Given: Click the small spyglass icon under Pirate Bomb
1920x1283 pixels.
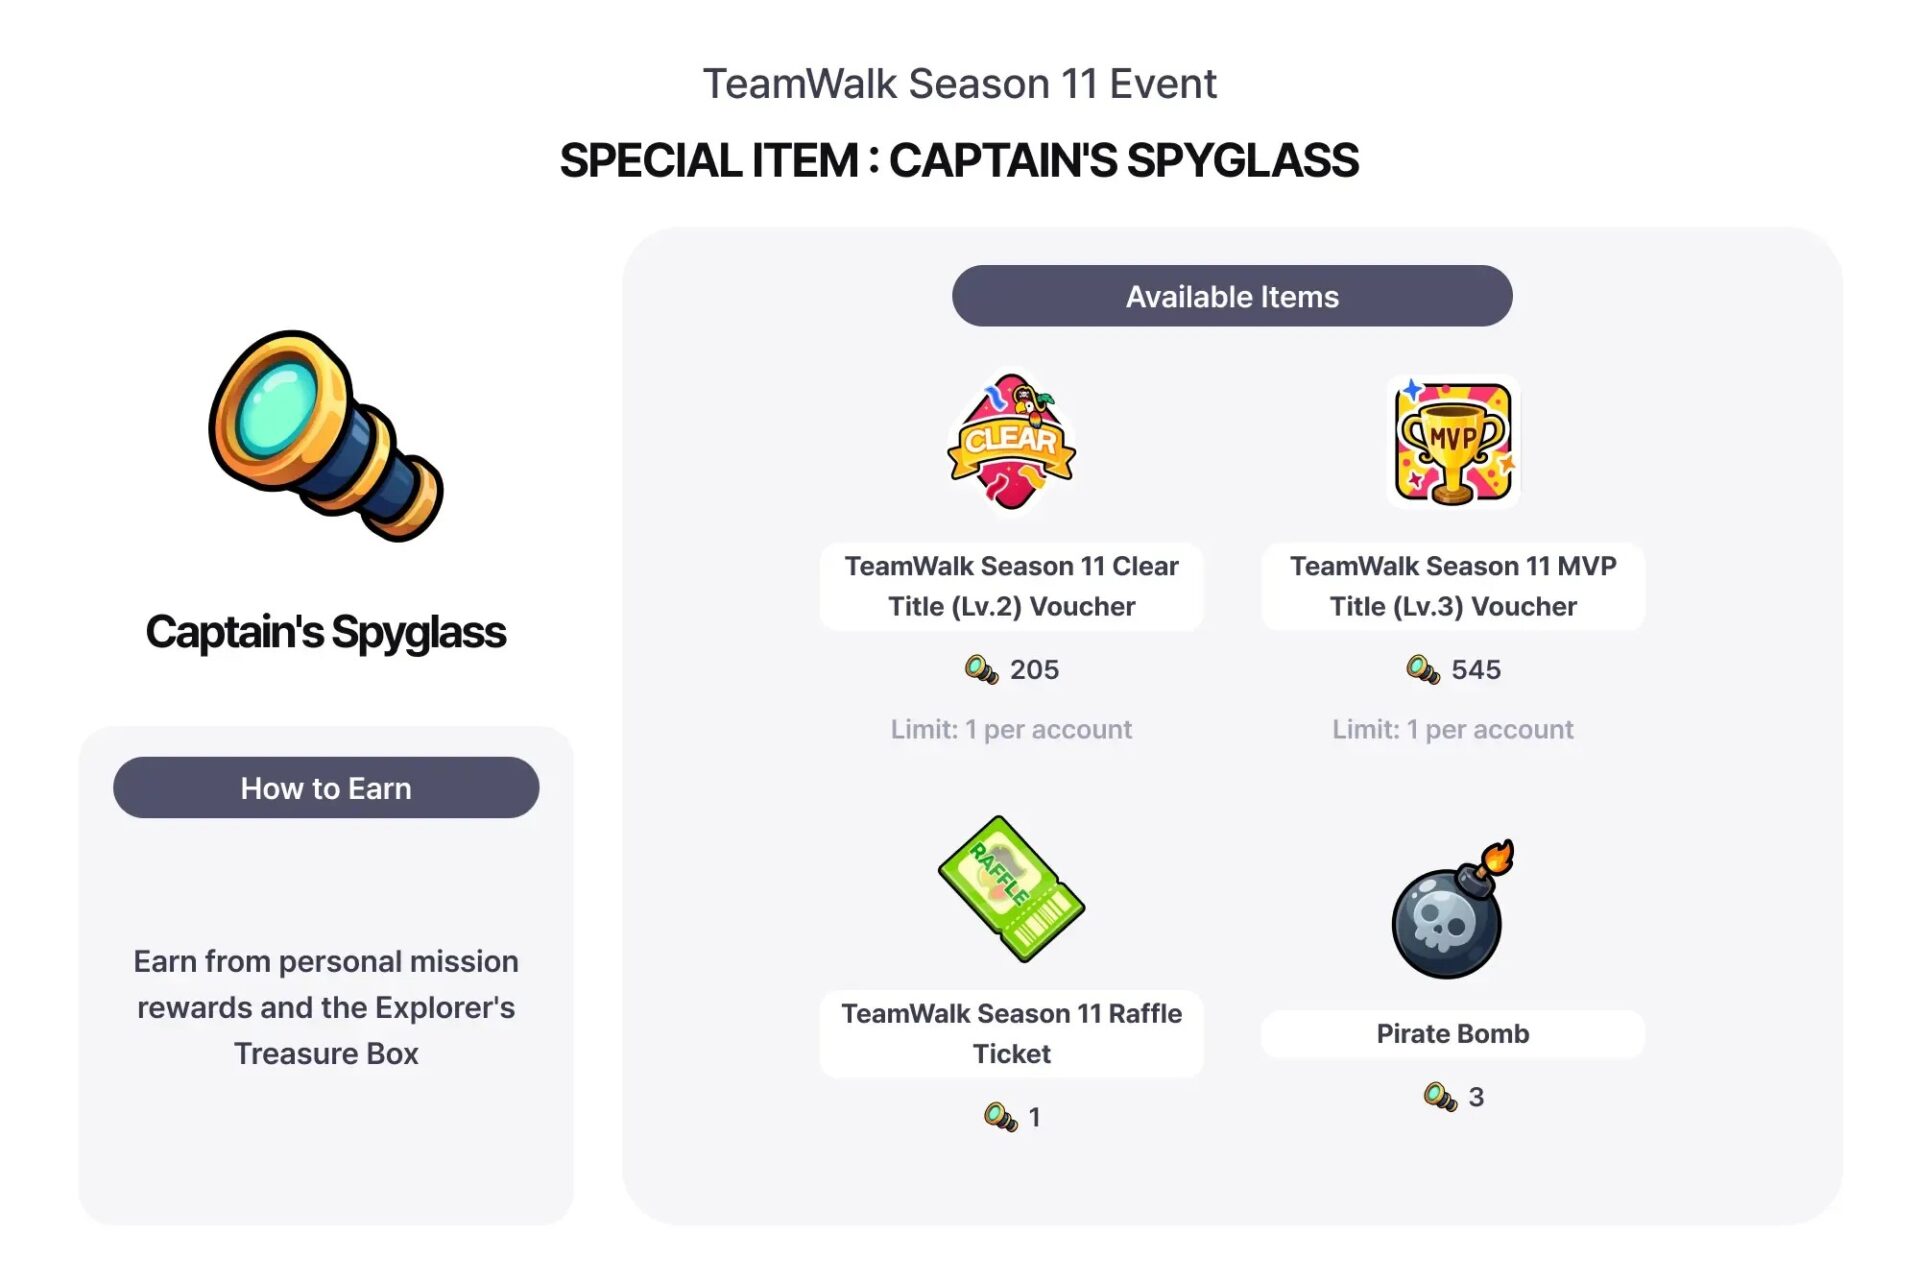Looking at the screenshot, I should [x=1440, y=1096].
